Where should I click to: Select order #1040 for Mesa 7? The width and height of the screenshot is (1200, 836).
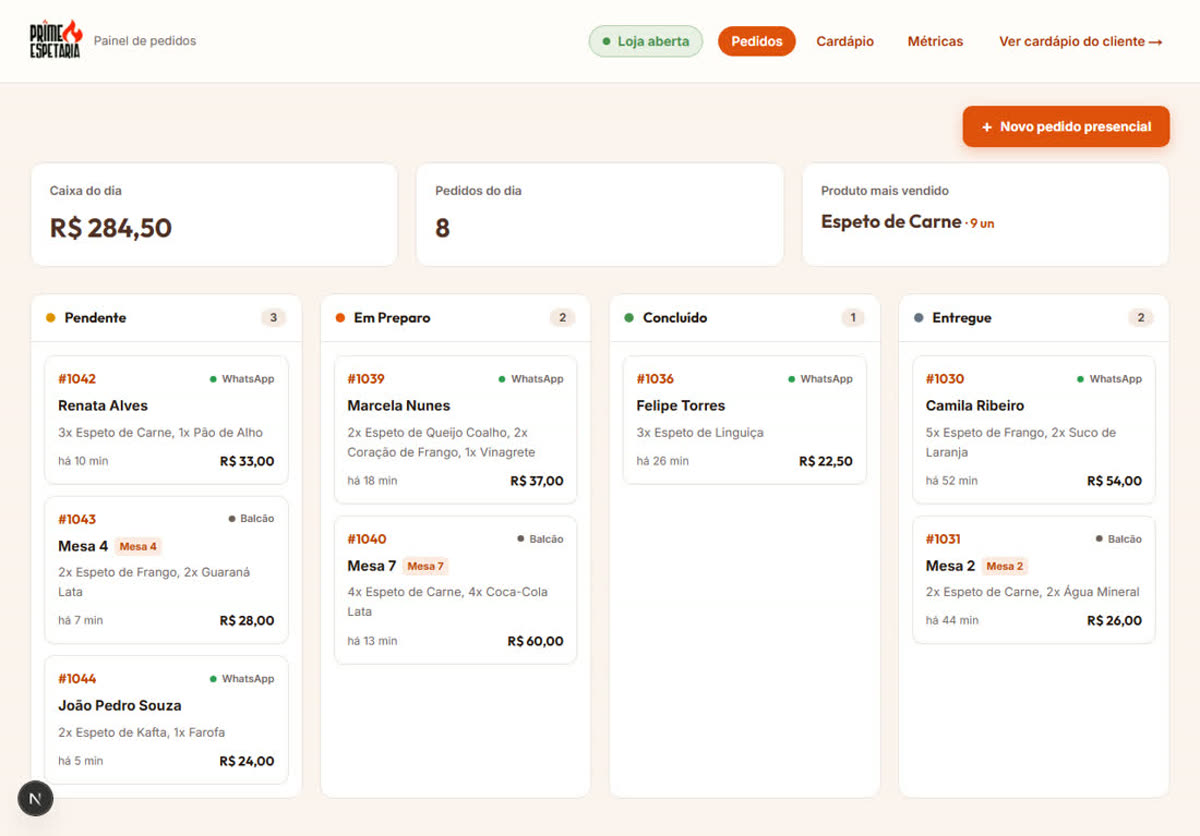[455, 590]
